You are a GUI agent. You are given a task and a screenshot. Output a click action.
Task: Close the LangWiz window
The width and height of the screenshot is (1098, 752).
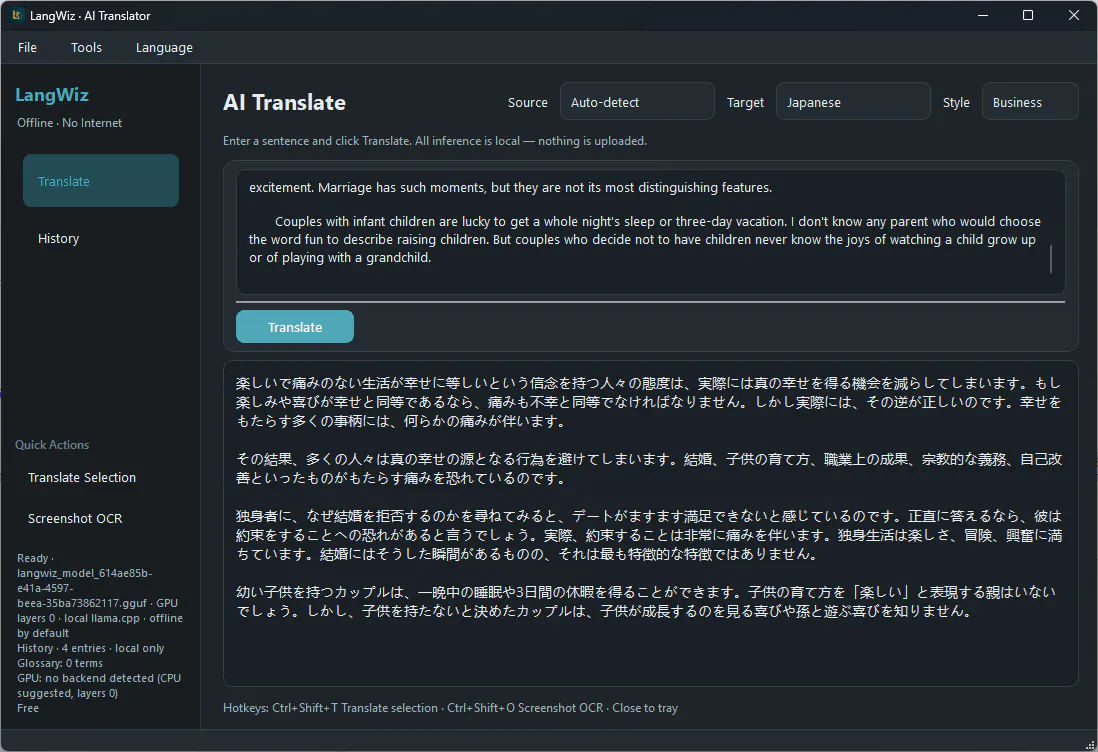[x=1073, y=15]
